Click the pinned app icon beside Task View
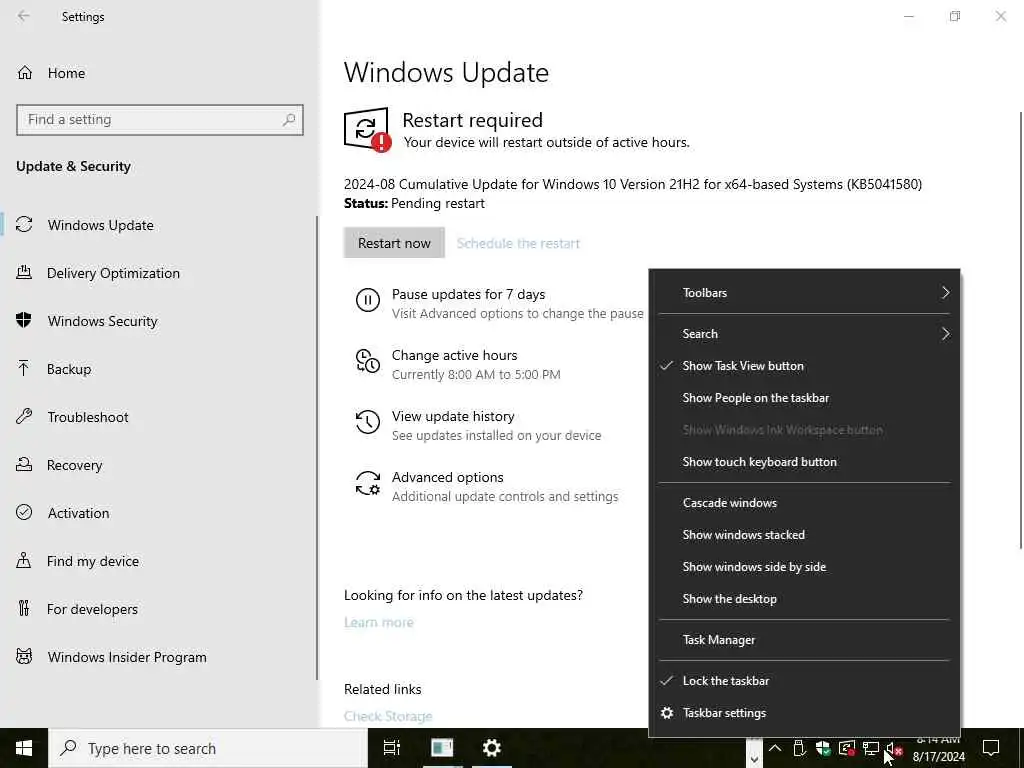The width and height of the screenshot is (1024, 768). coord(442,748)
